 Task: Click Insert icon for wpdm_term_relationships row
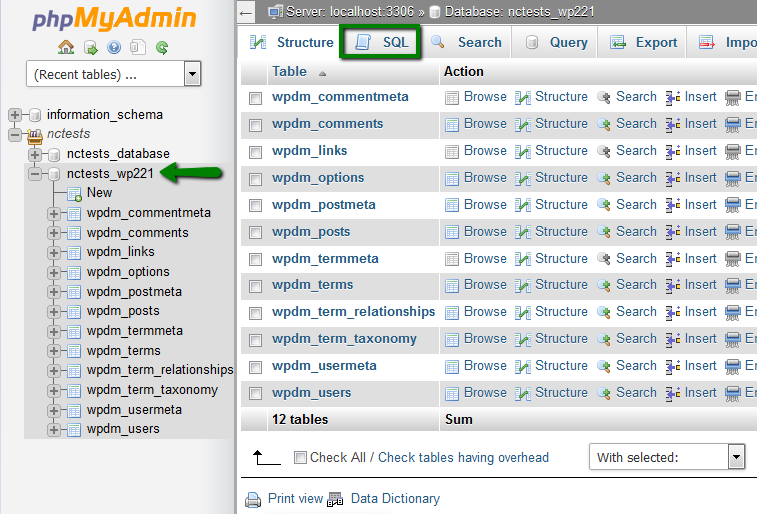tap(673, 313)
